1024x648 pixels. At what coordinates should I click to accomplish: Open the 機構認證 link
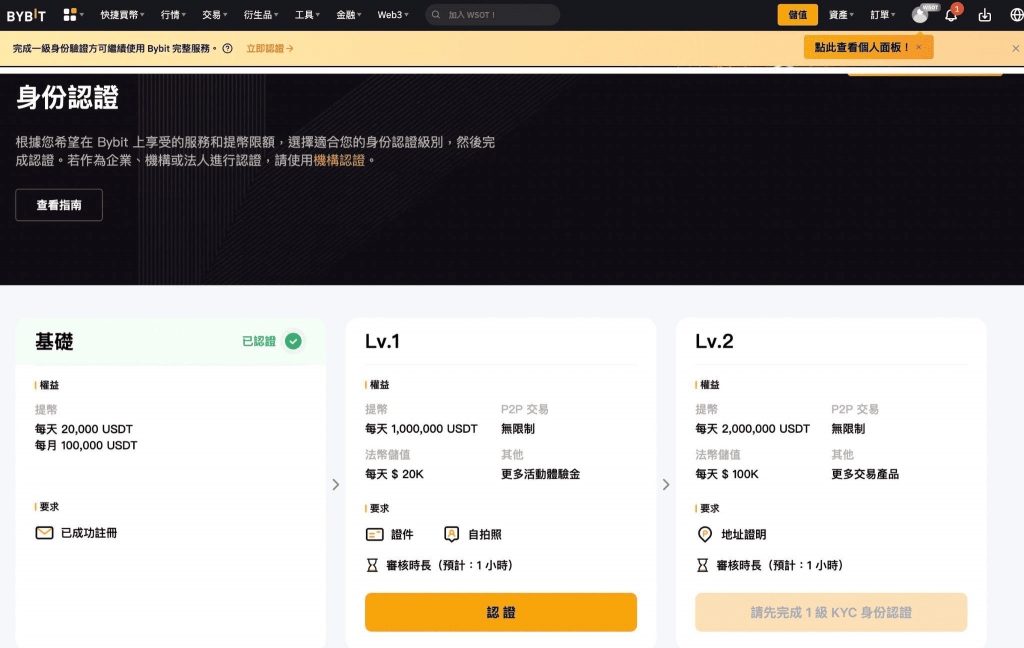pyautogui.click(x=339, y=160)
